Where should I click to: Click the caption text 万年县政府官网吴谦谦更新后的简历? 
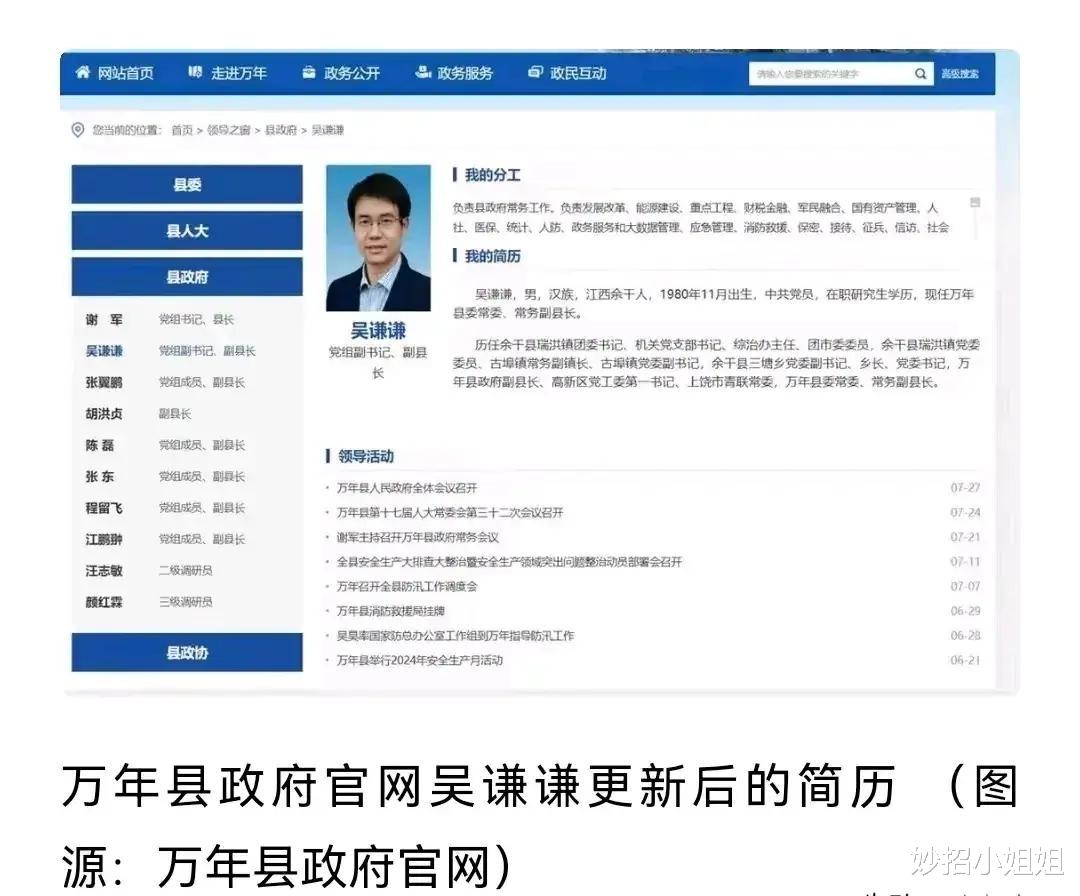click(x=479, y=786)
